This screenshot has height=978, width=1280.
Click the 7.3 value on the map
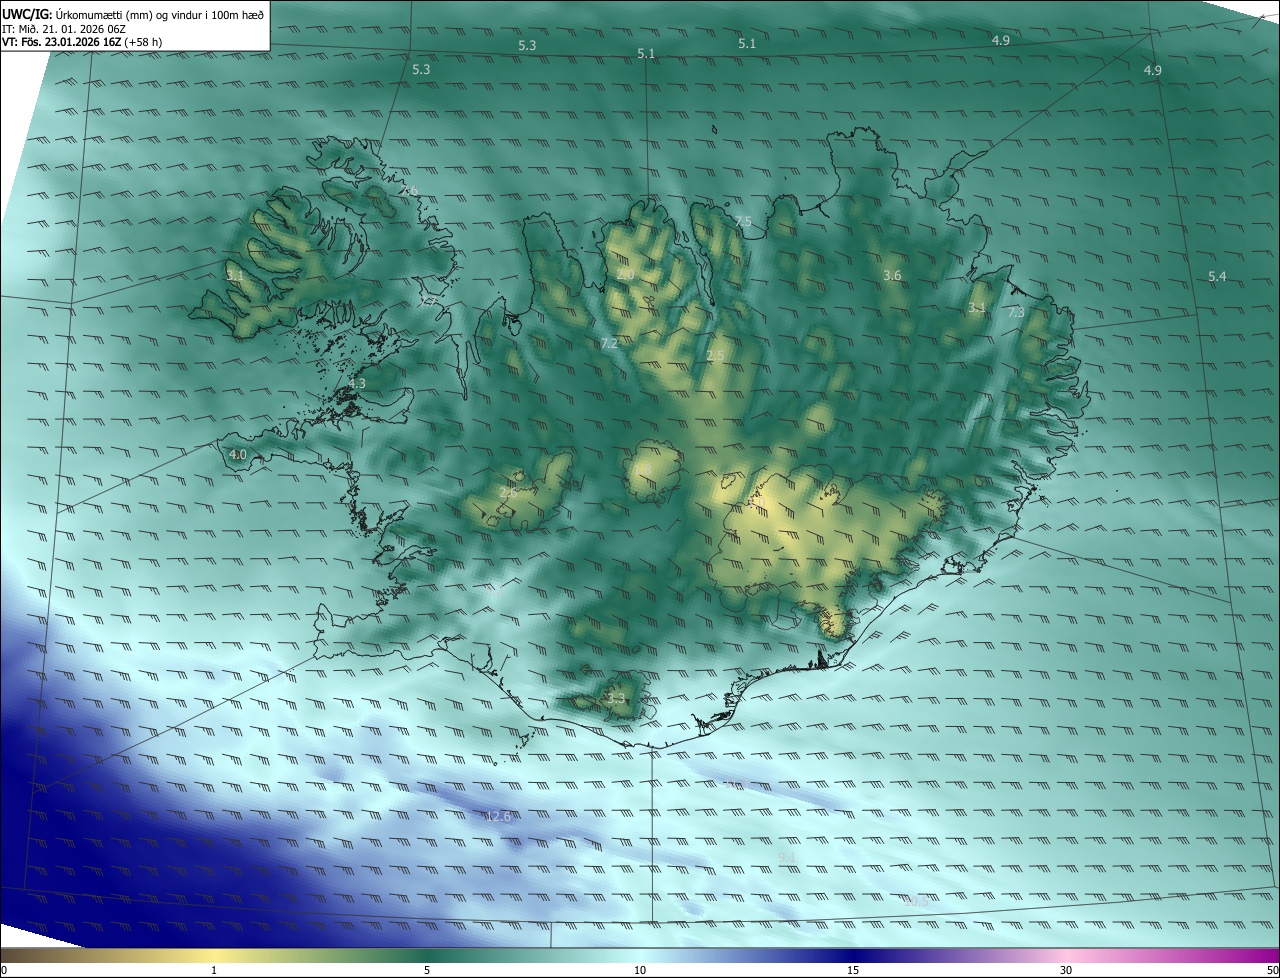[1016, 313]
